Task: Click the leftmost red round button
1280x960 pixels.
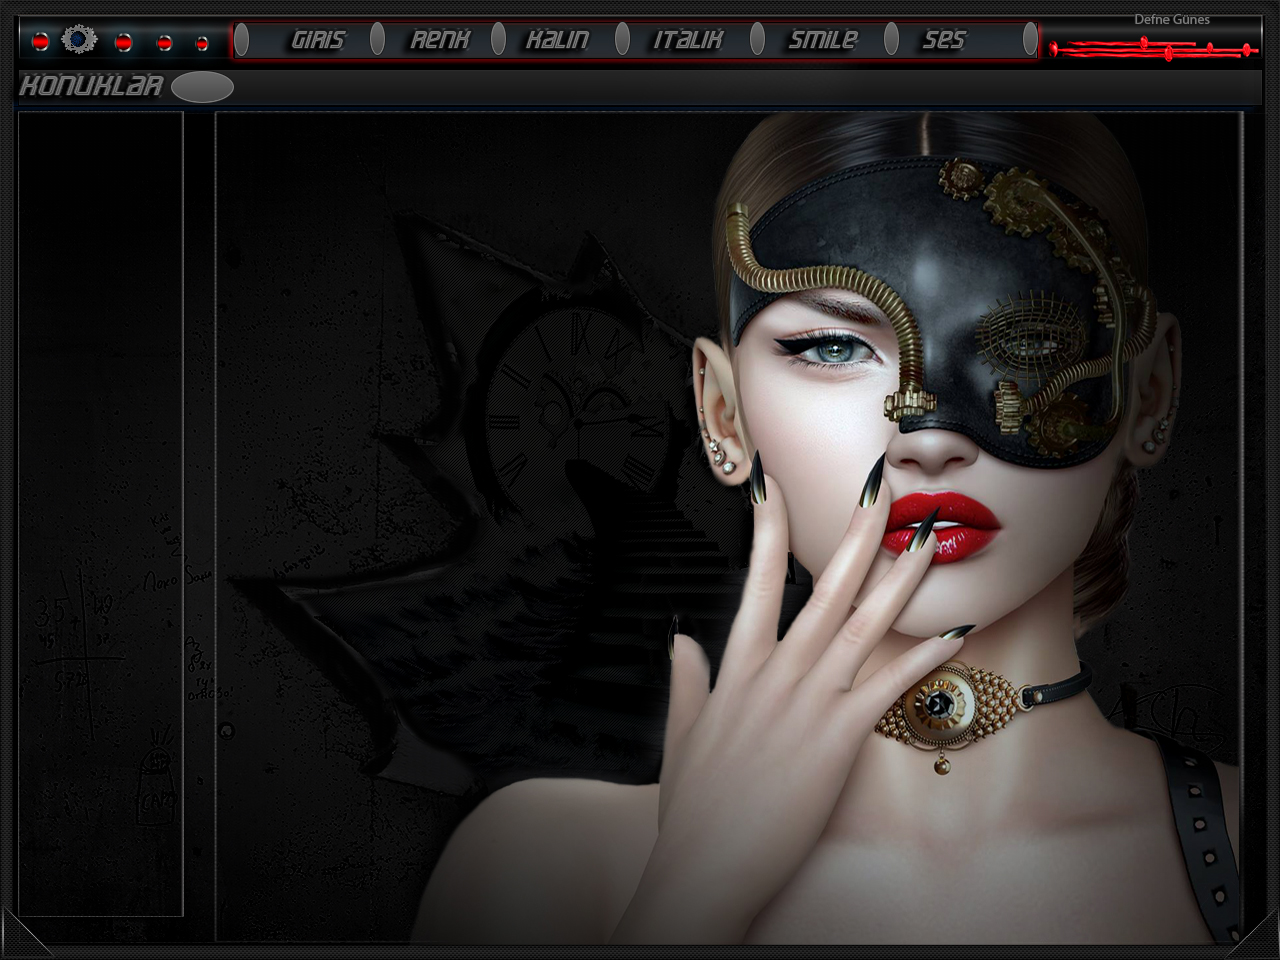Action: tap(40, 42)
